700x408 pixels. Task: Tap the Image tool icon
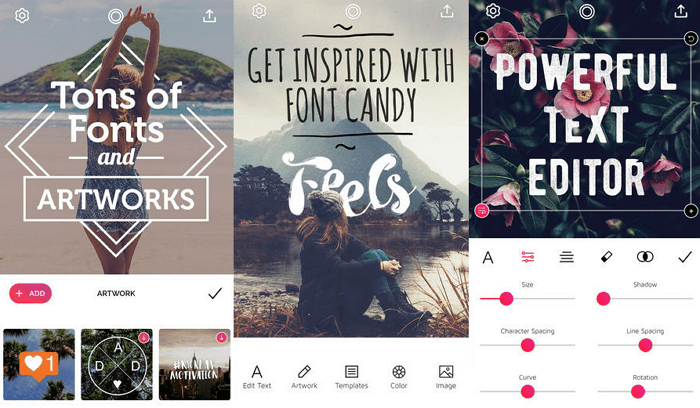pos(446,377)
